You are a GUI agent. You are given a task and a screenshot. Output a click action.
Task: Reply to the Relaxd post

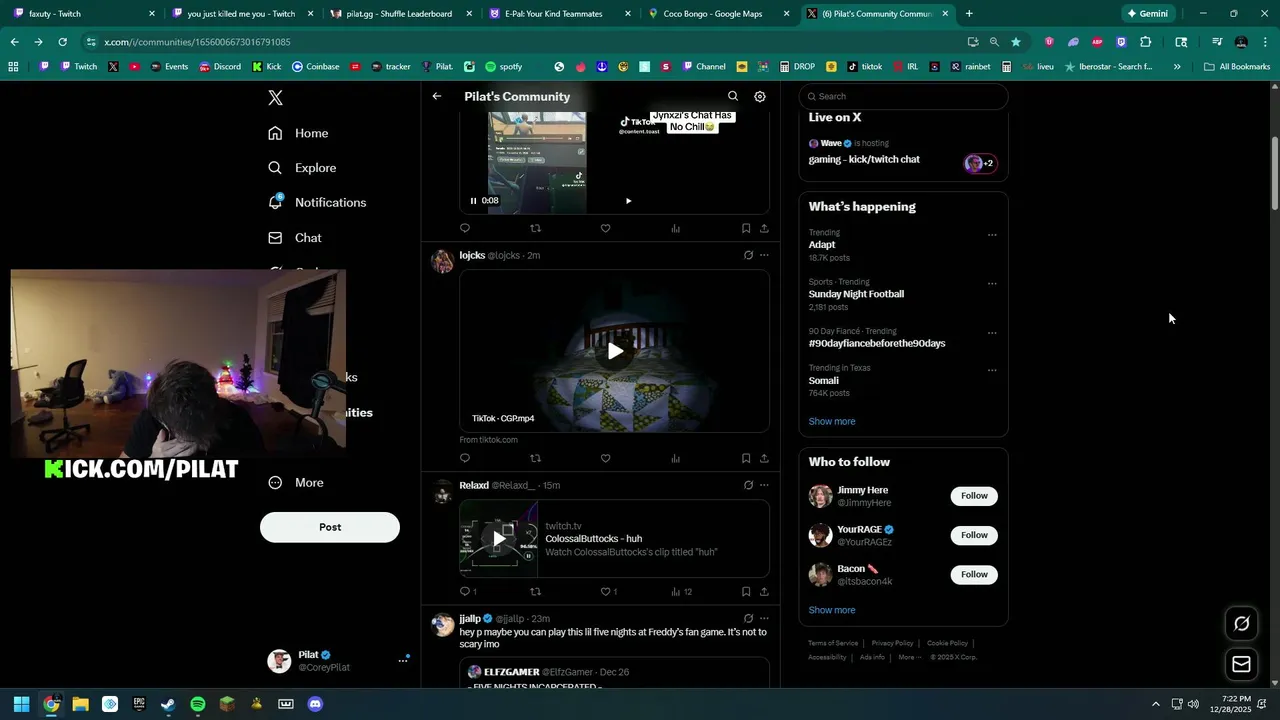tap(465, 591)
